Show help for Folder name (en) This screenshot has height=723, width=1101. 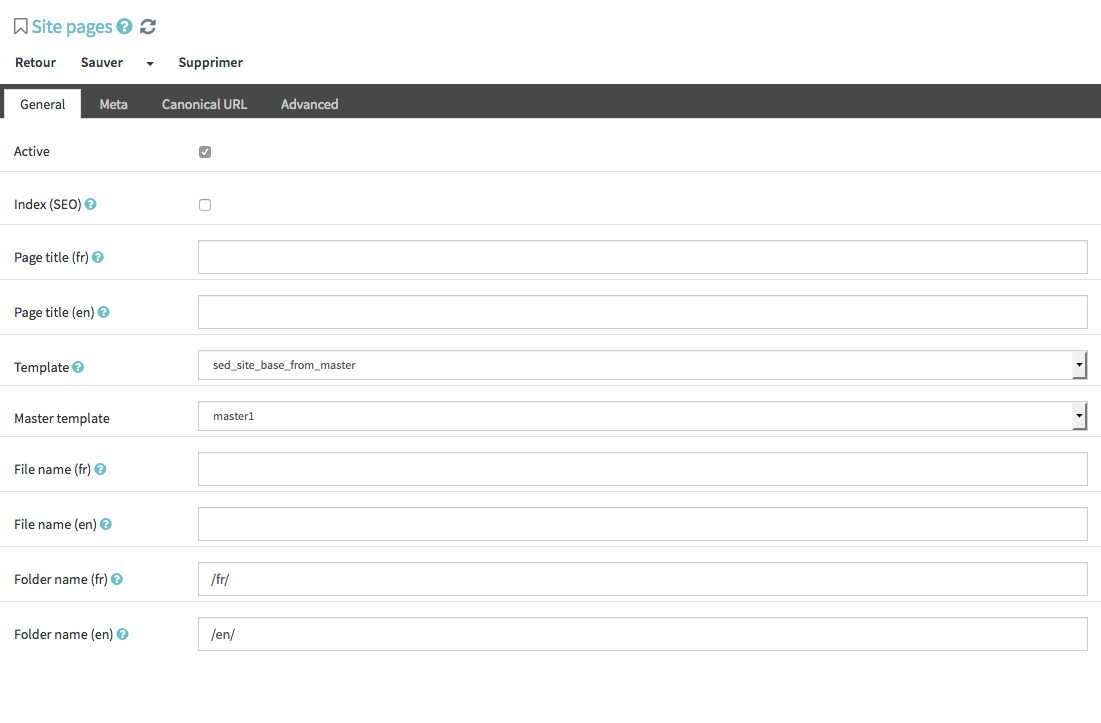[122, 634]
